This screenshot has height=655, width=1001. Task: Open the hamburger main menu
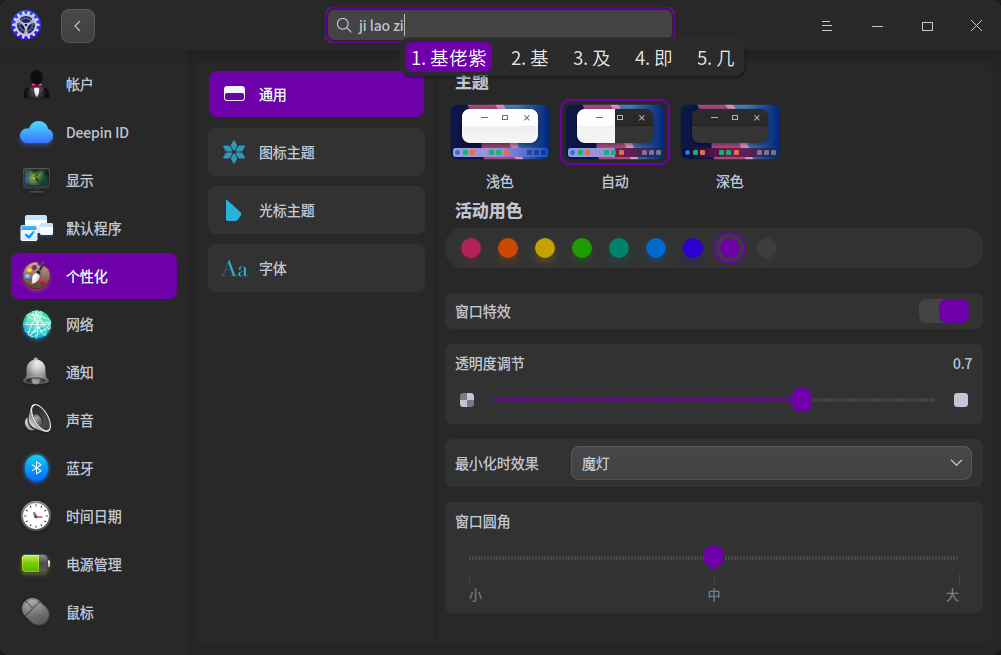(x=827, y=26)
